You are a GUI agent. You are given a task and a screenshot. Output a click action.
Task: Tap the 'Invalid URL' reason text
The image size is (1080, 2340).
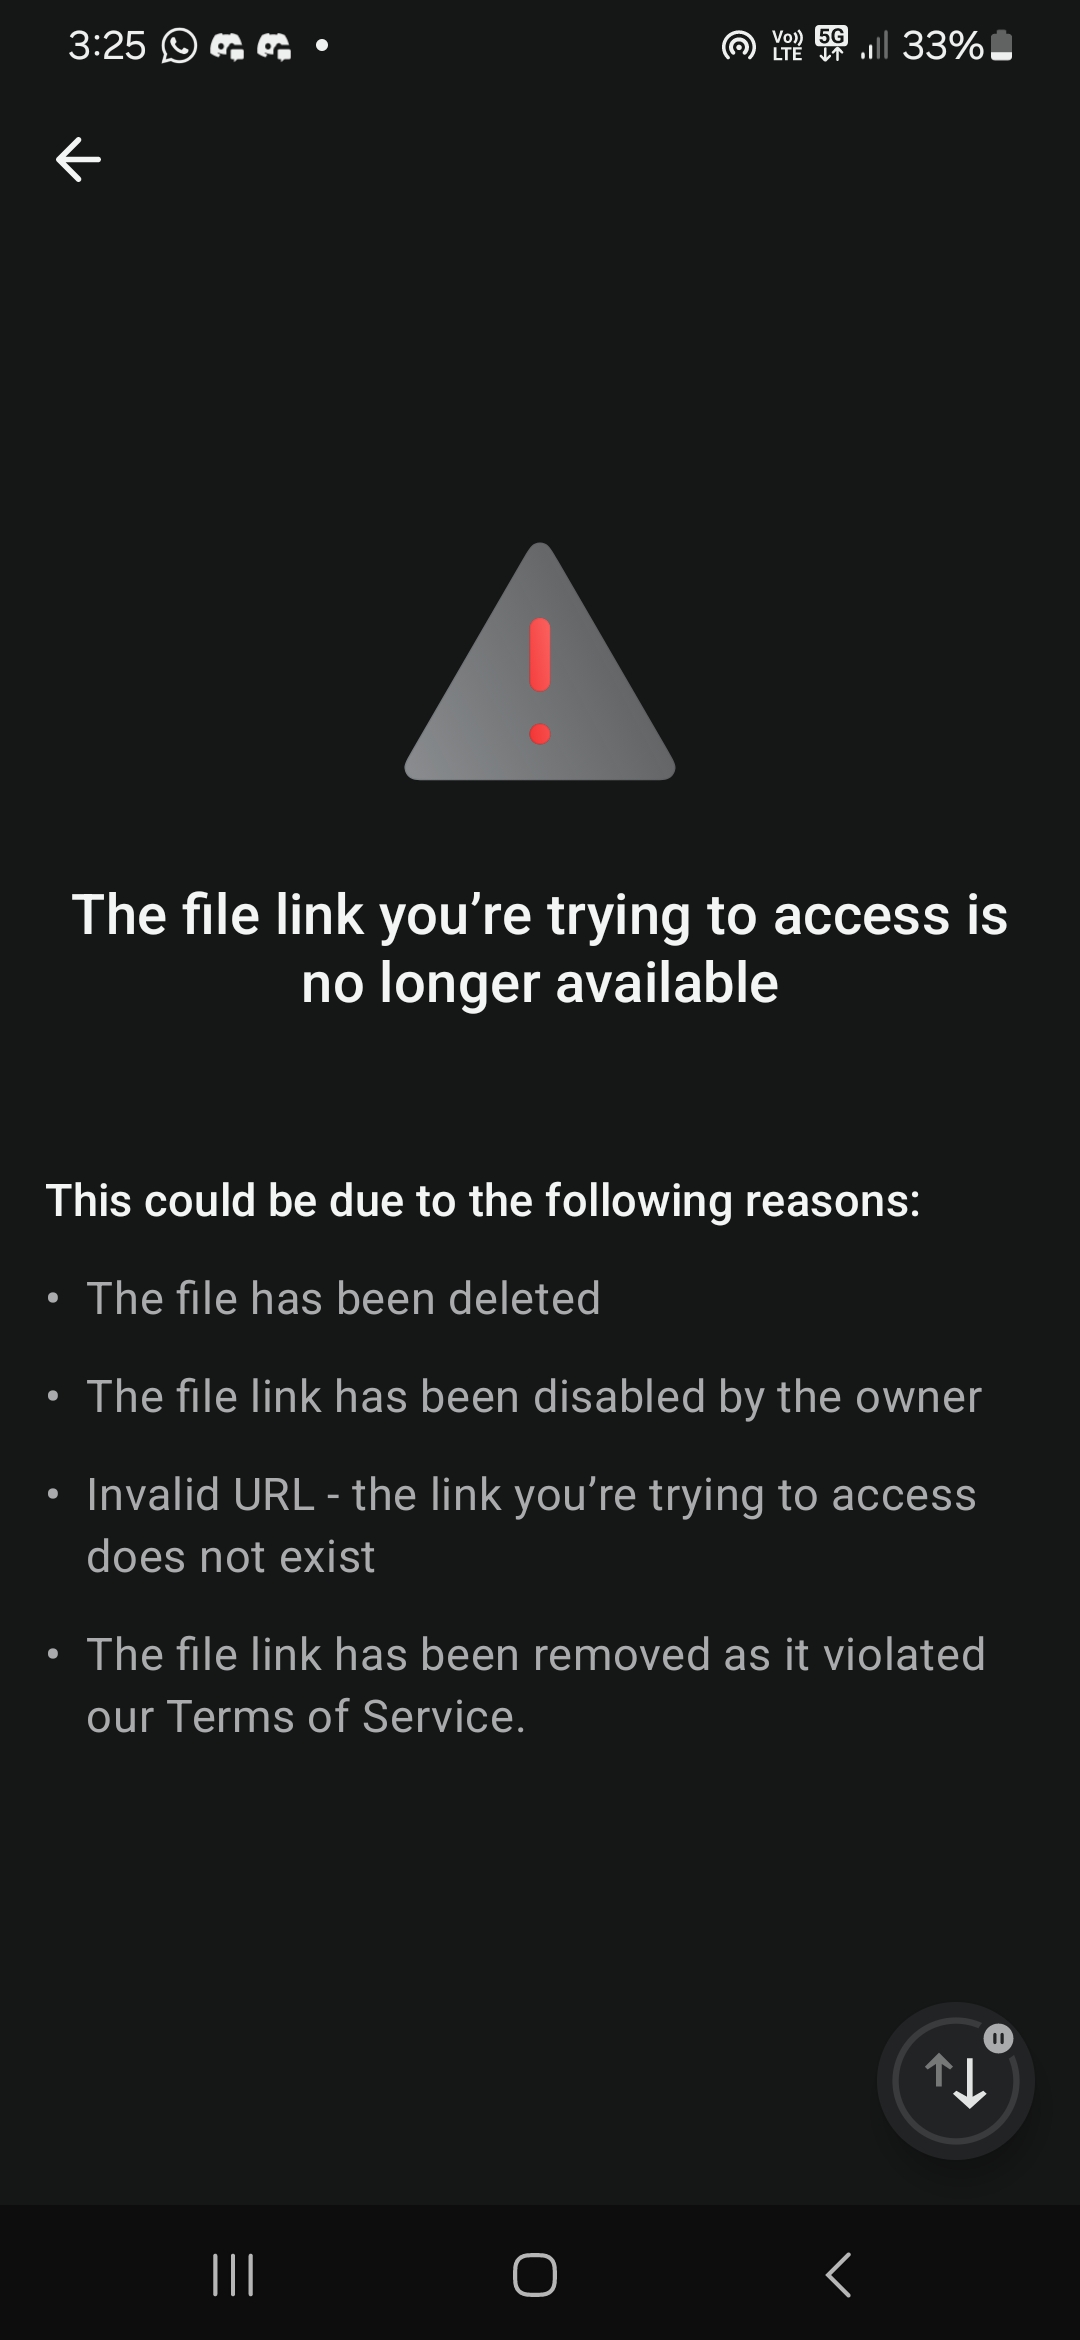[531, 1525]
